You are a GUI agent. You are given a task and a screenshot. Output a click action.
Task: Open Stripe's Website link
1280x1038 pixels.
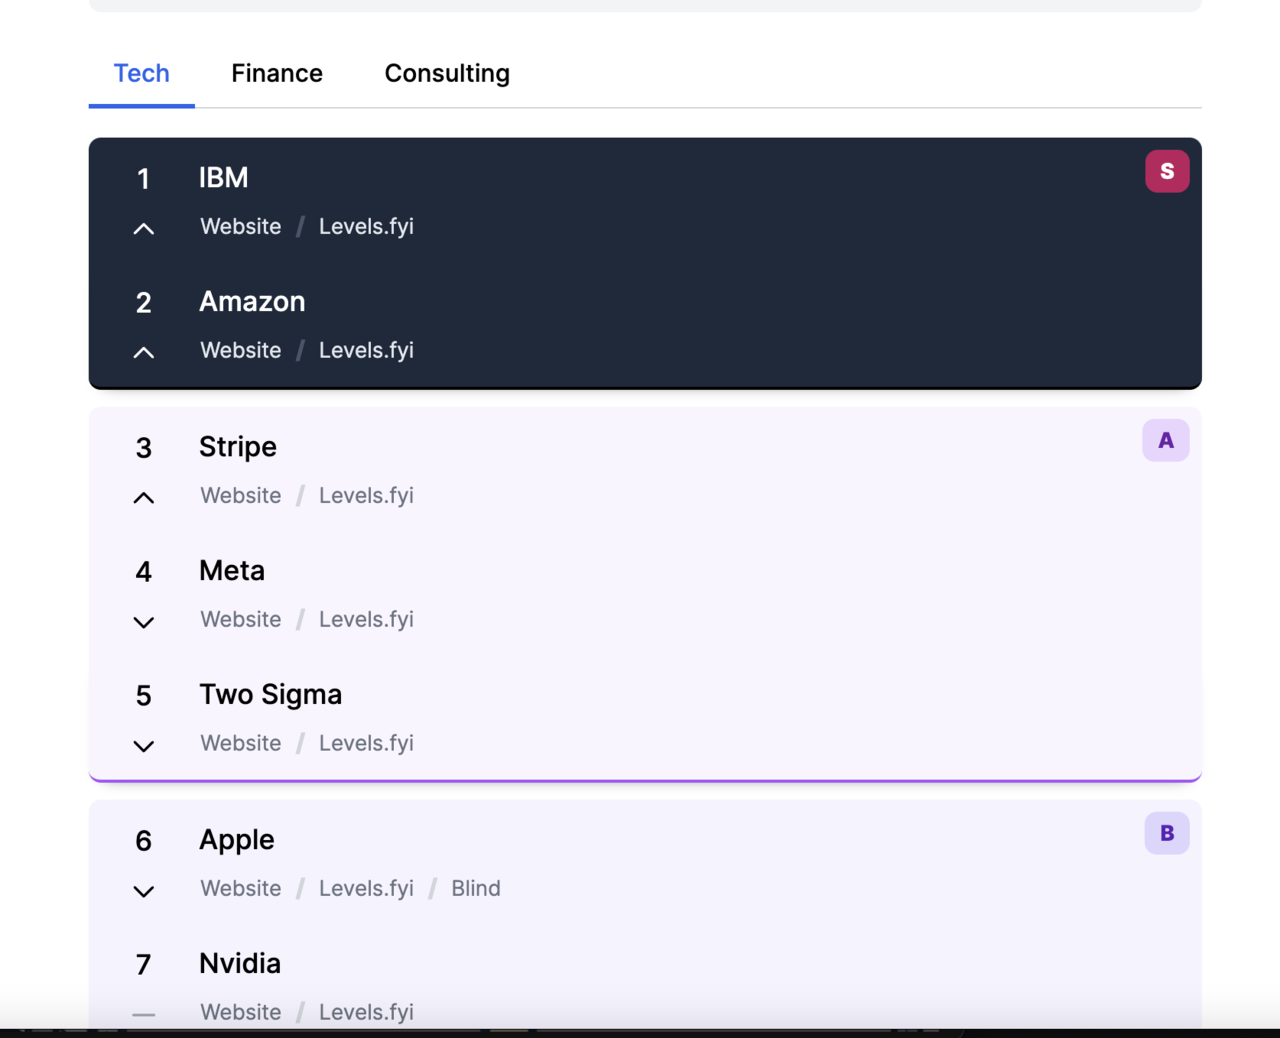pos(241,495)
